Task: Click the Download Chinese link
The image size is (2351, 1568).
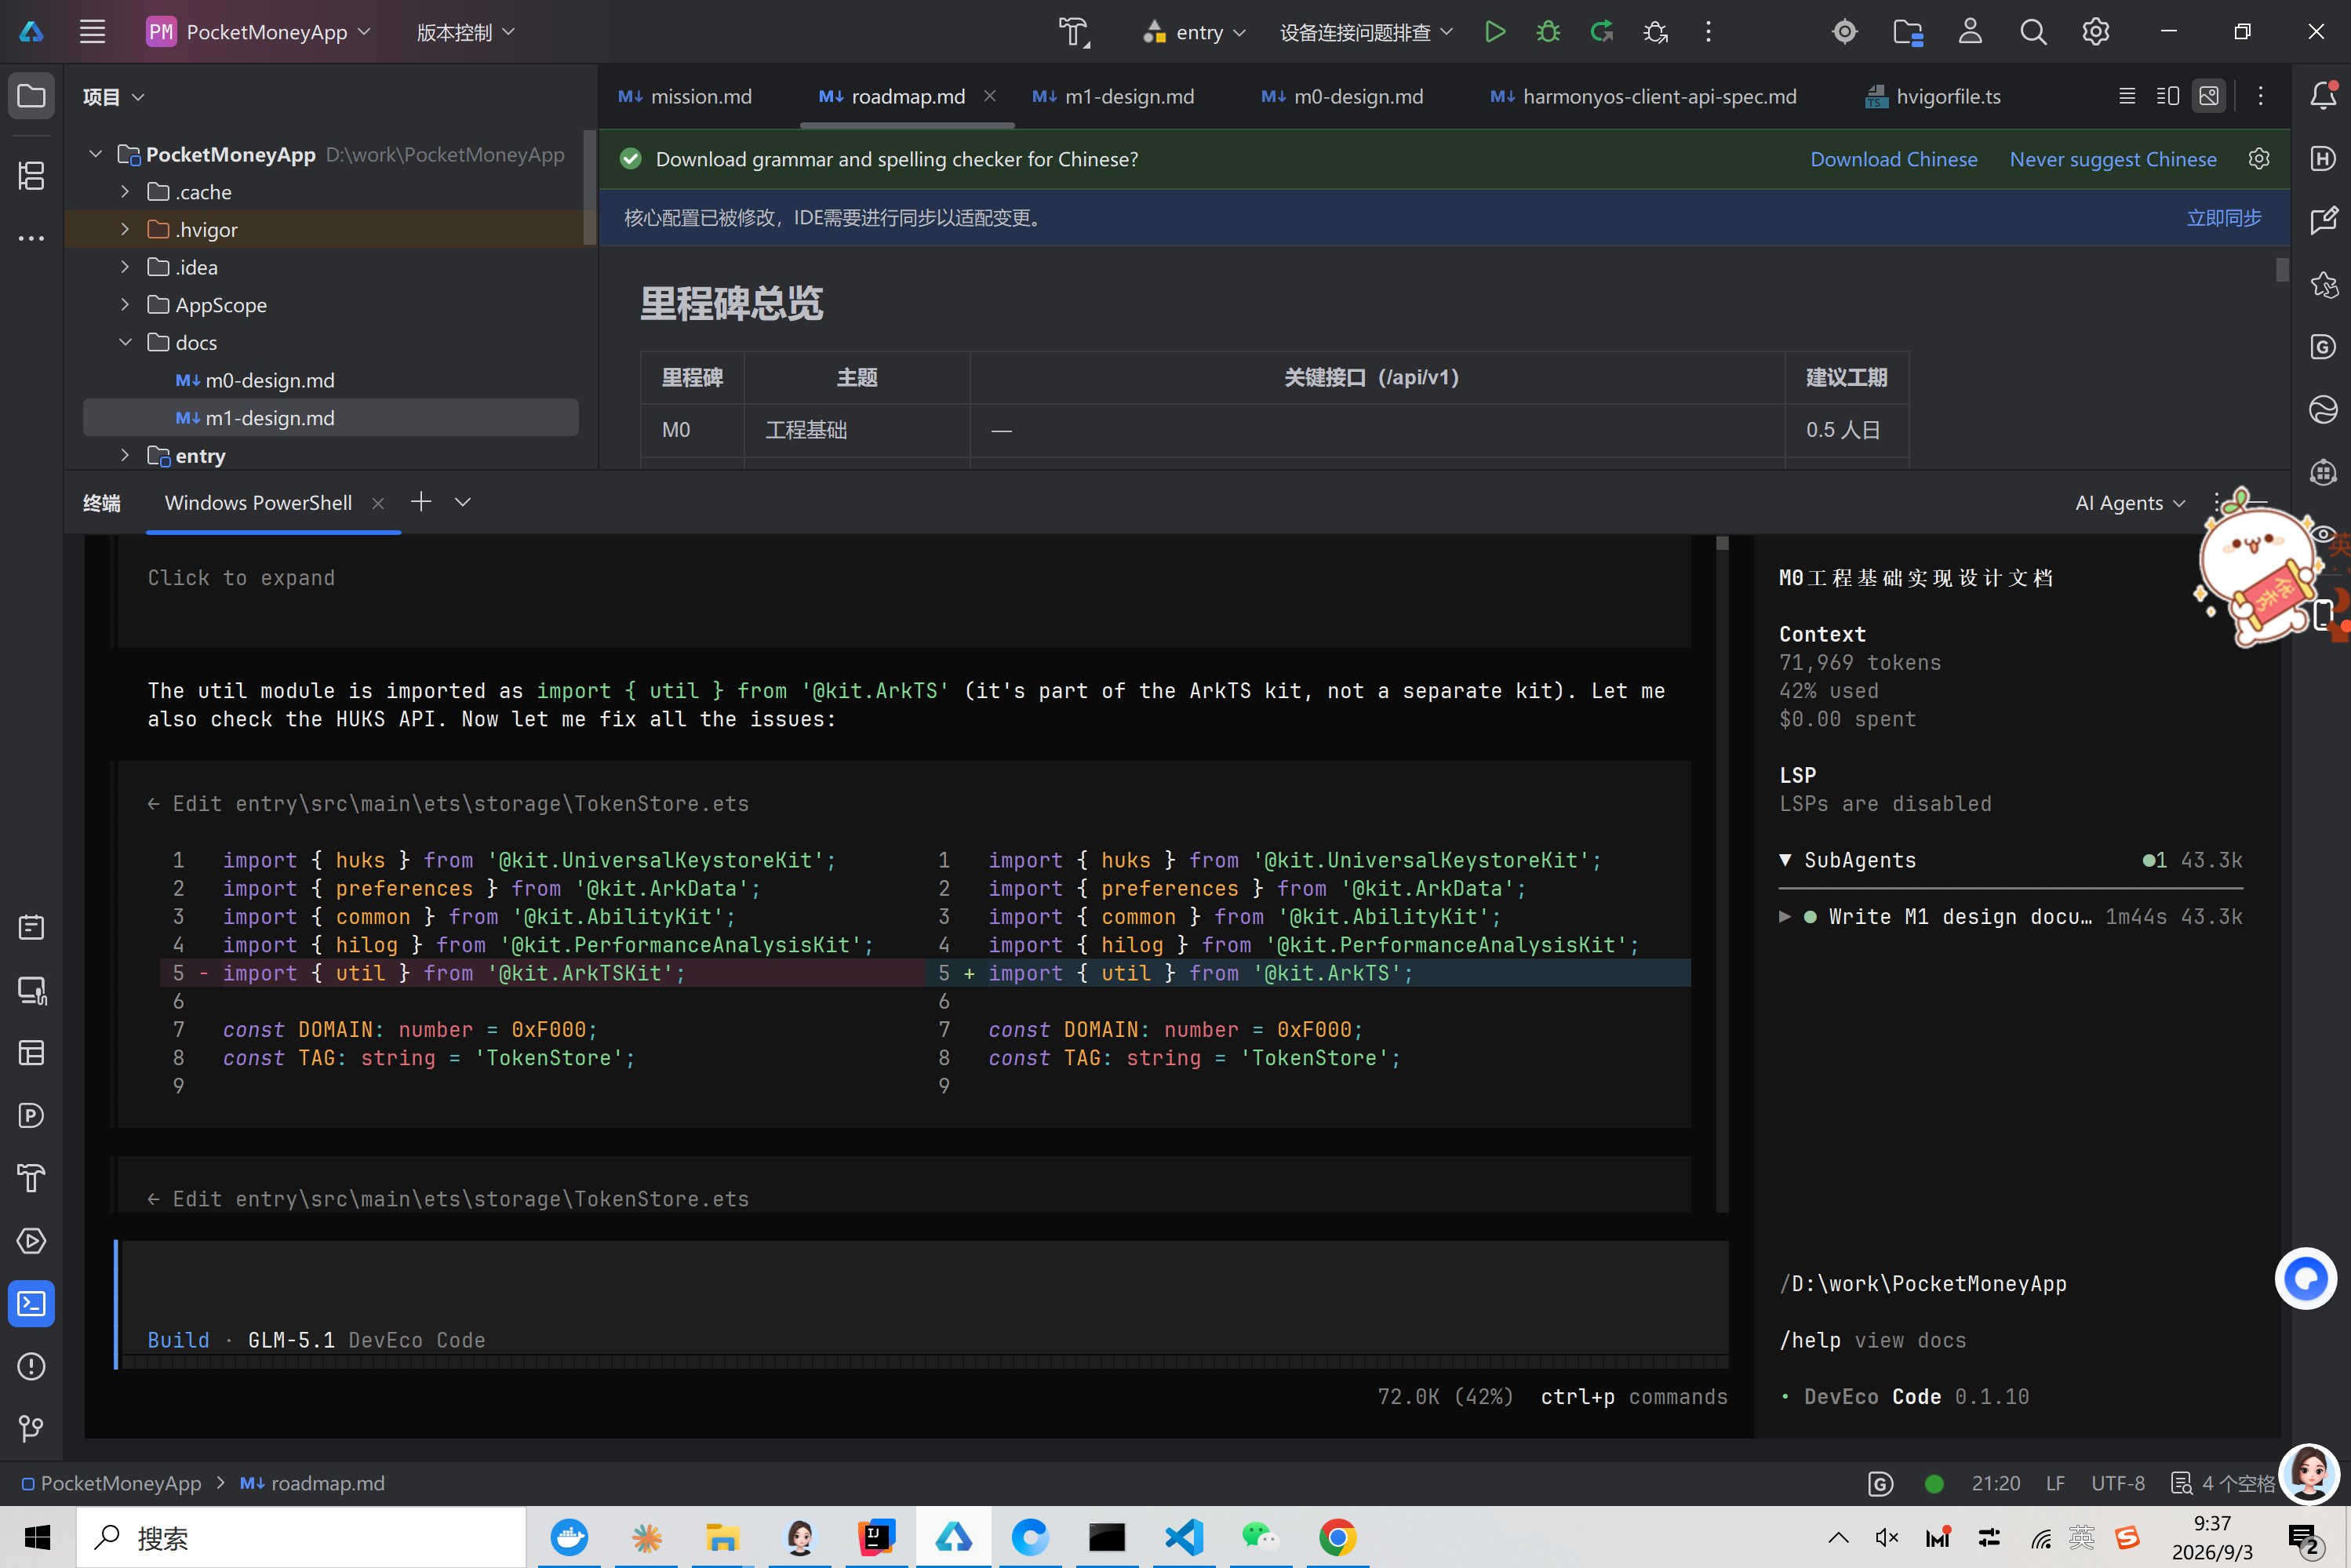Action: (x=1893, y=159)
